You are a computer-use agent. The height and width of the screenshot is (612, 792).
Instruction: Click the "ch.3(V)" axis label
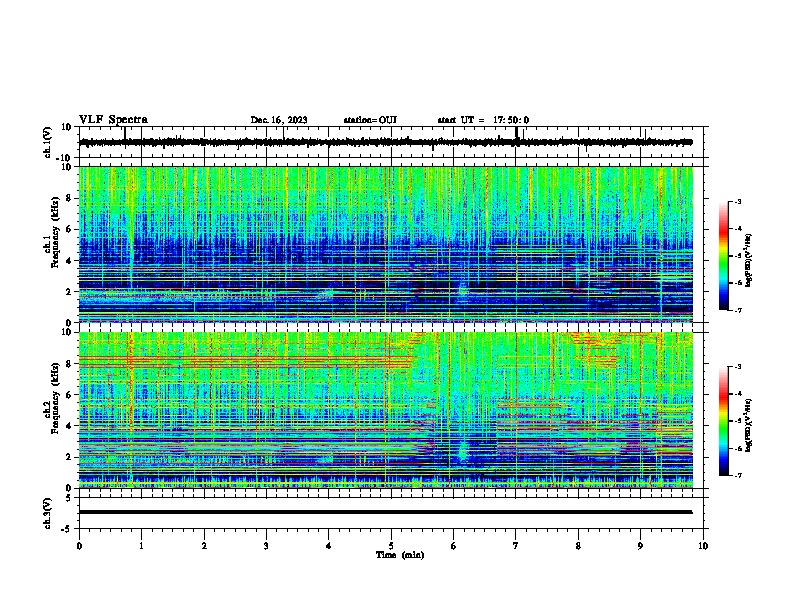click(x=48, y=513)
